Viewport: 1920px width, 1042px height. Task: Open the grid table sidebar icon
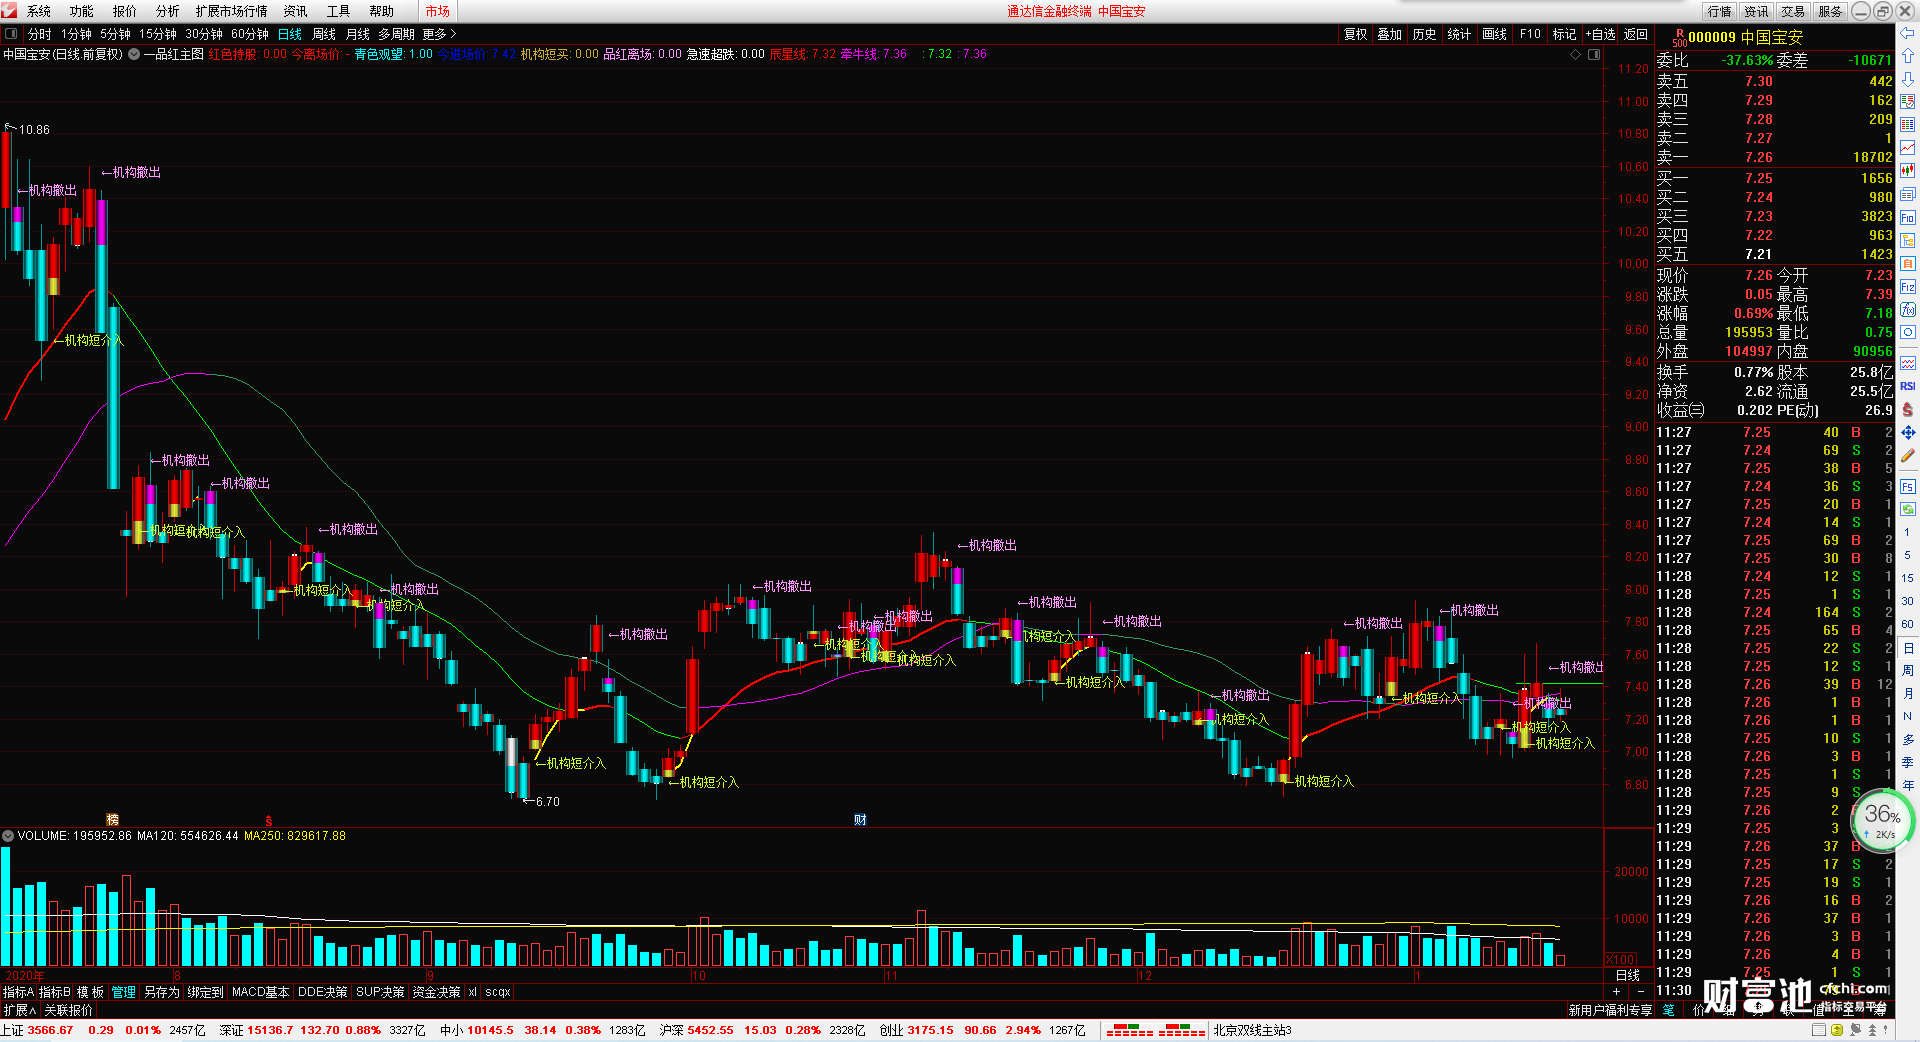1908,125
